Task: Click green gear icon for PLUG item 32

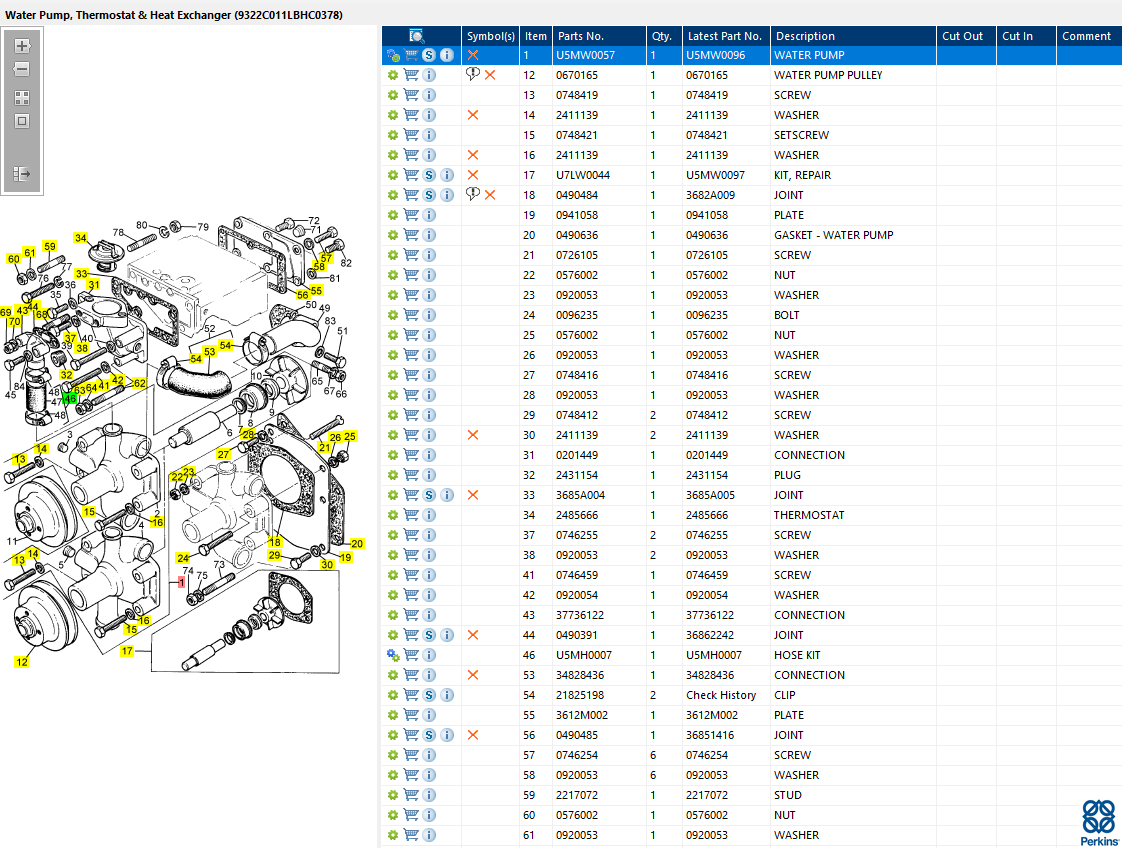Action: [393, 475]
